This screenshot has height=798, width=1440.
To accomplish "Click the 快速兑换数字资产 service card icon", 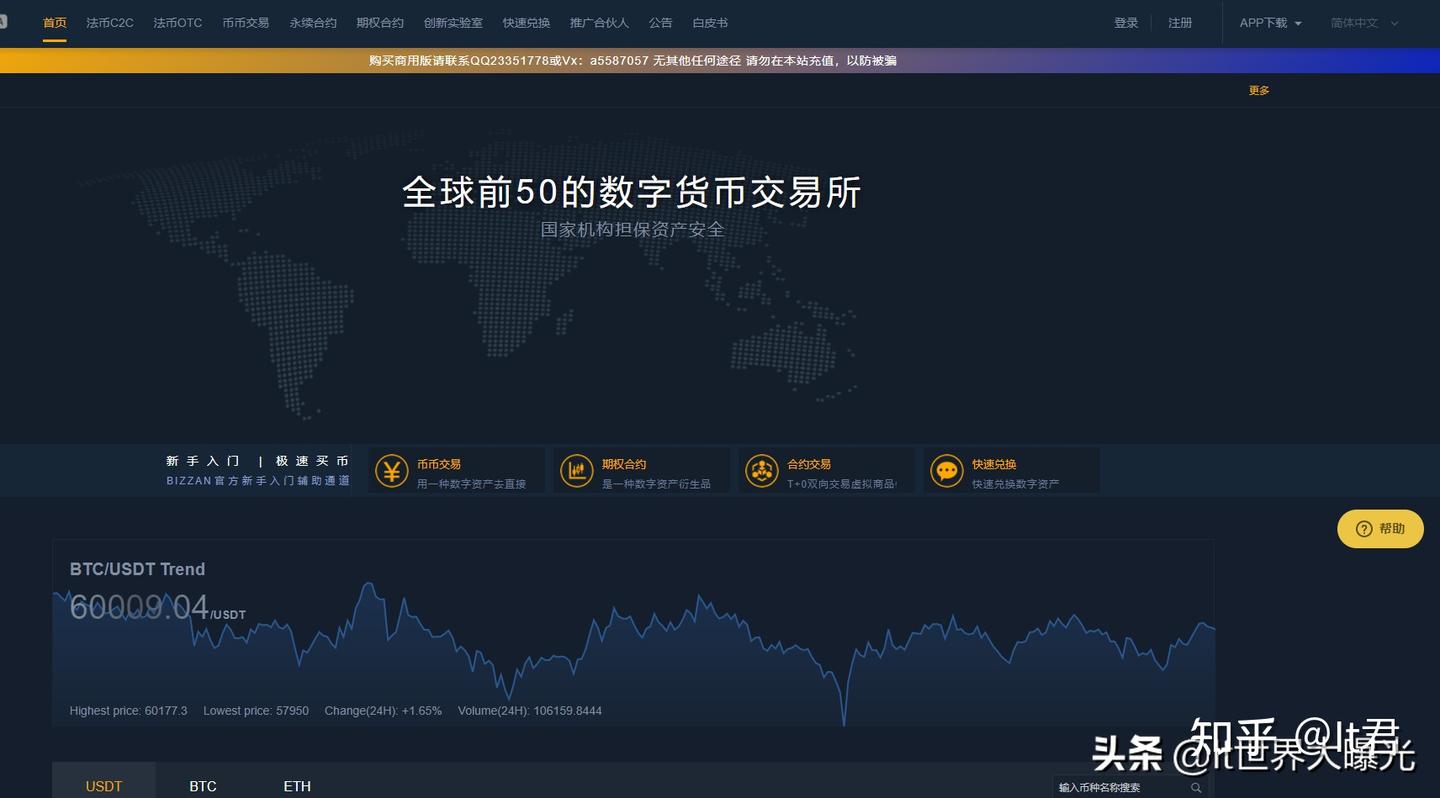I will coord(946,470).
